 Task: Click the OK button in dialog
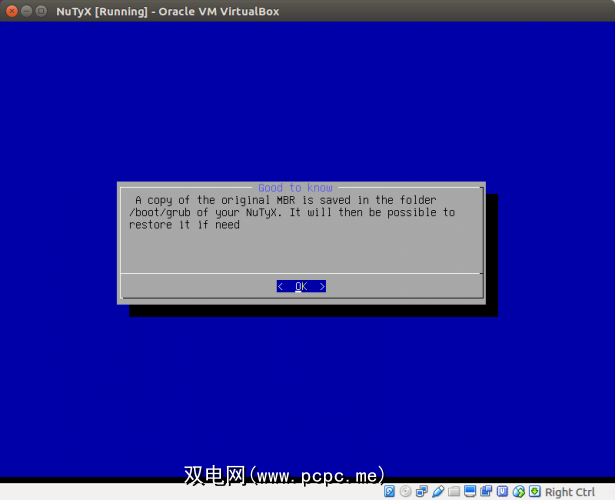point(301,286)
